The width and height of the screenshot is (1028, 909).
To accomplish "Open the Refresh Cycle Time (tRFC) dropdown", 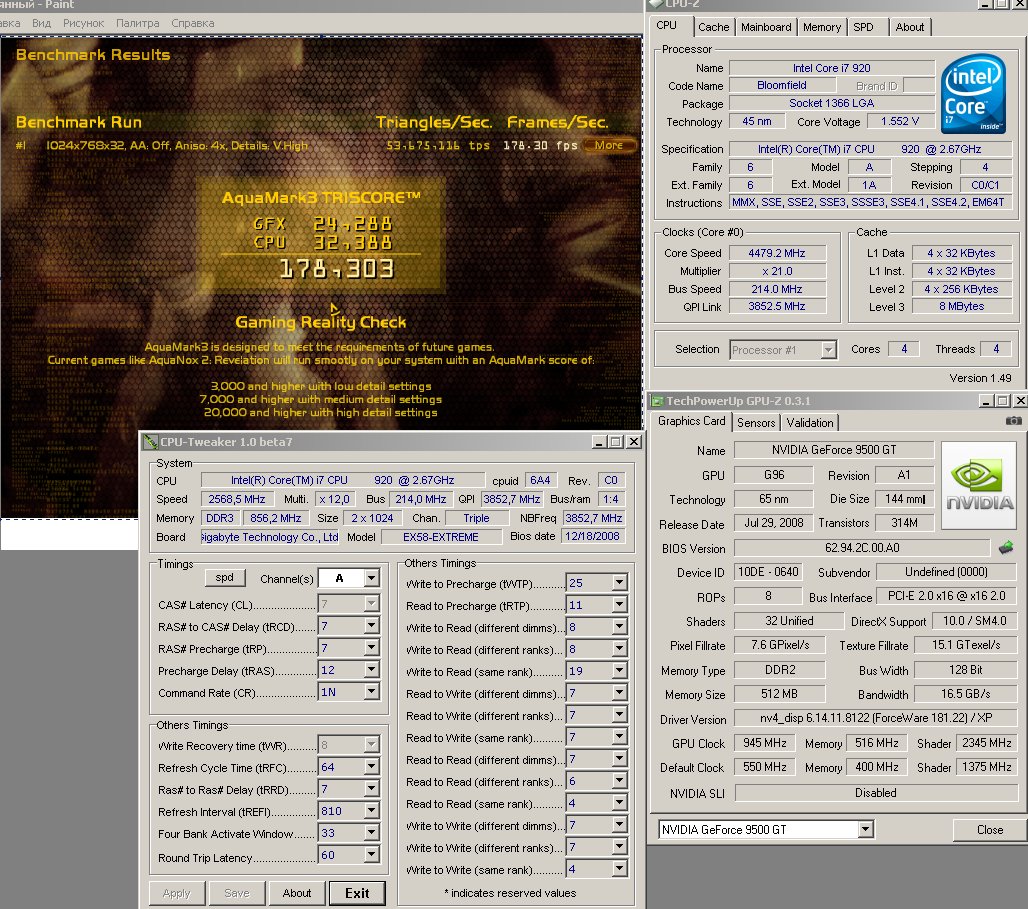I will [x=371, y=767].
